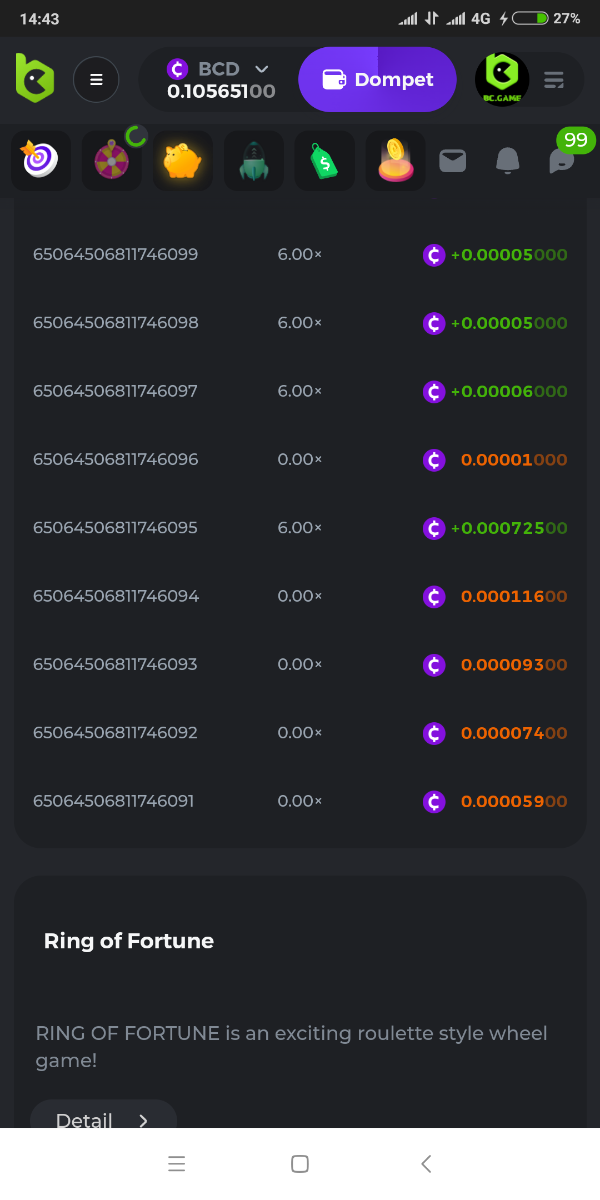Image resolution: width=600 pixels, height=1200 pixels.
Task: Open the gold coin reward icon
Action: coord(395,161)
